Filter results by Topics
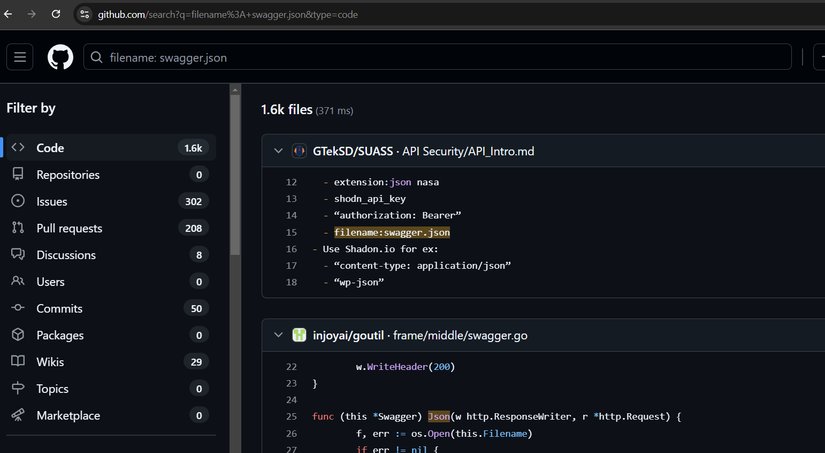The height and width of the screenshot is (453, 825). click(x=109, y=389)
